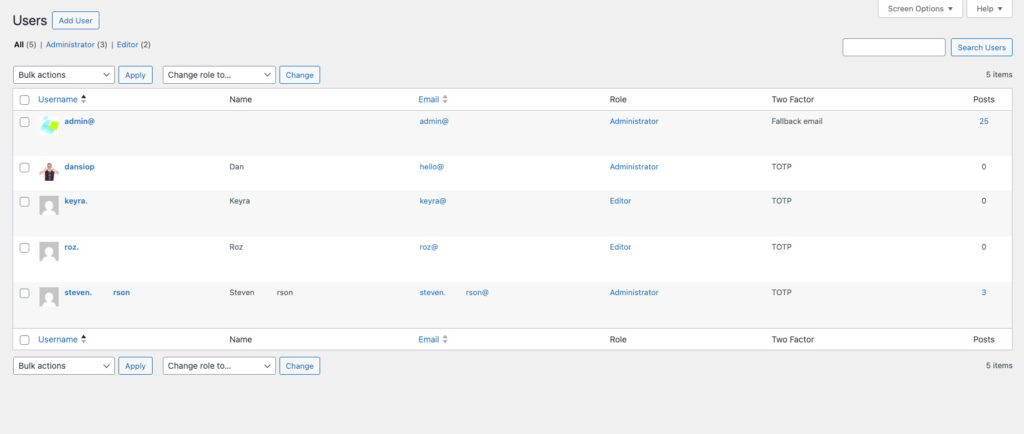Click the keyra user avatar placeholder
This screenshot has height=434, width=1024.
49,206
